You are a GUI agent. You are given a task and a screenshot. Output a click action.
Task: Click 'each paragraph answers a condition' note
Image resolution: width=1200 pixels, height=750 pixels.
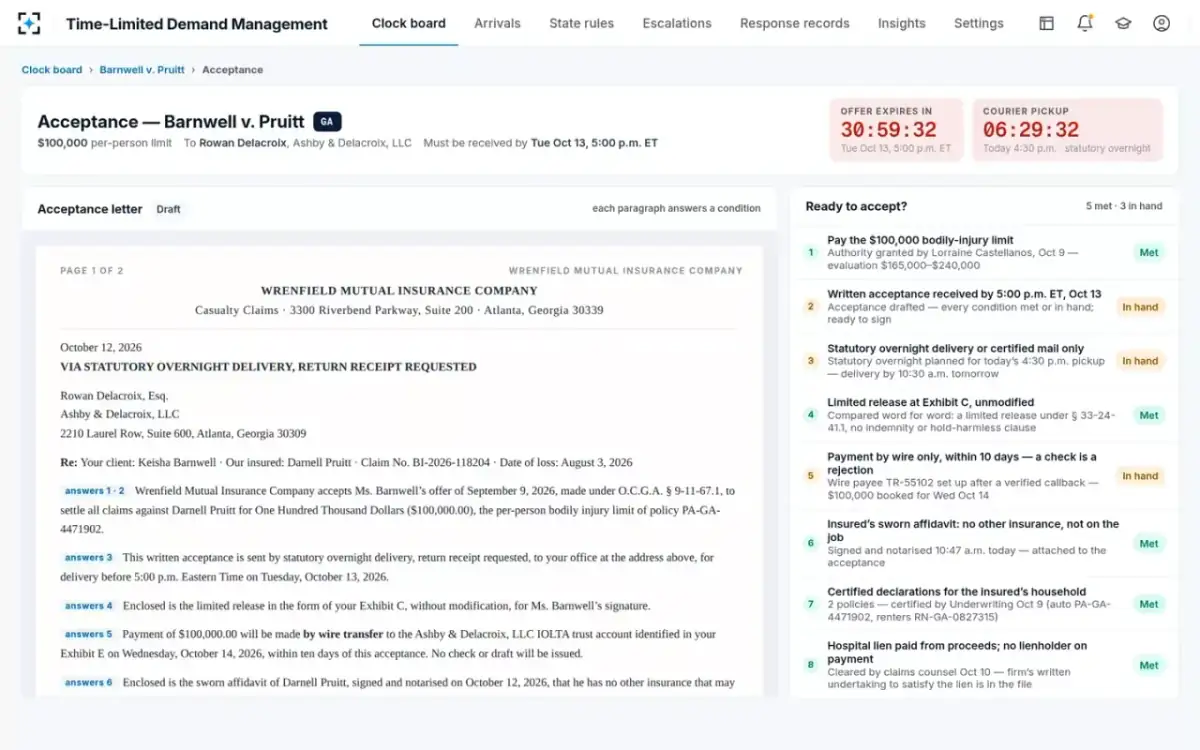[x=676, y=209]
